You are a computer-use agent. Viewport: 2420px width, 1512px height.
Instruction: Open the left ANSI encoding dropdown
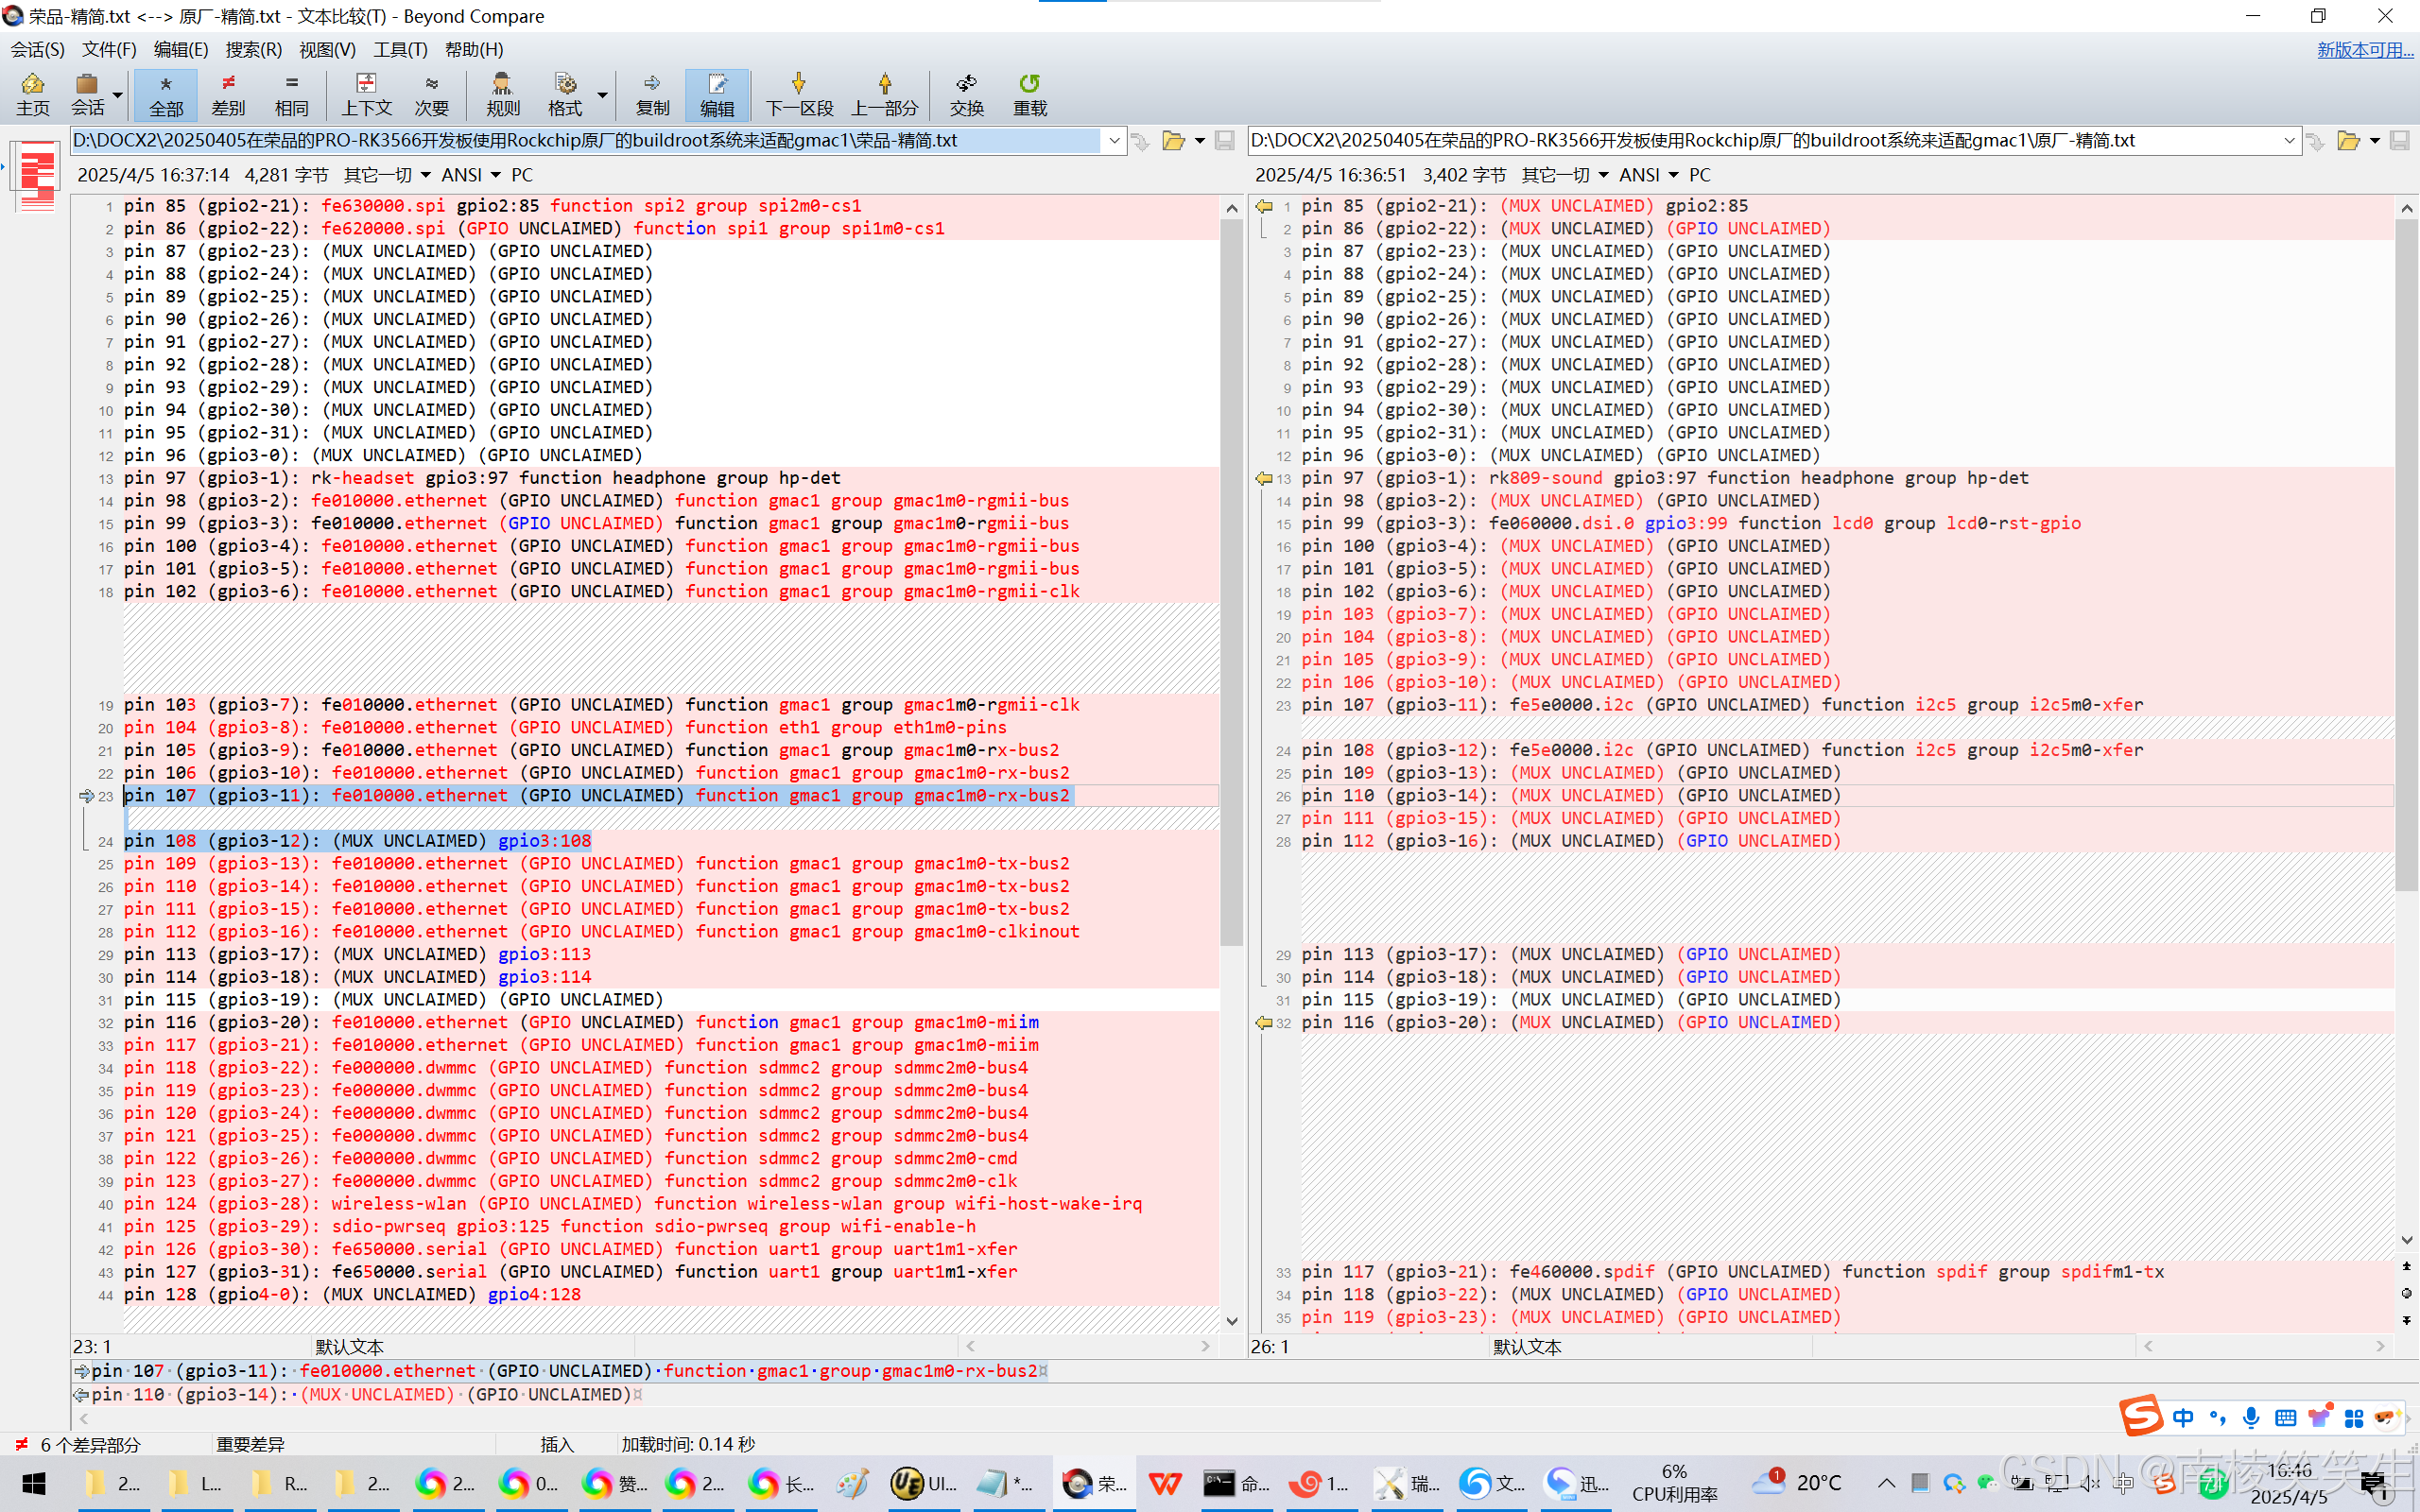[x=471, y=175]
